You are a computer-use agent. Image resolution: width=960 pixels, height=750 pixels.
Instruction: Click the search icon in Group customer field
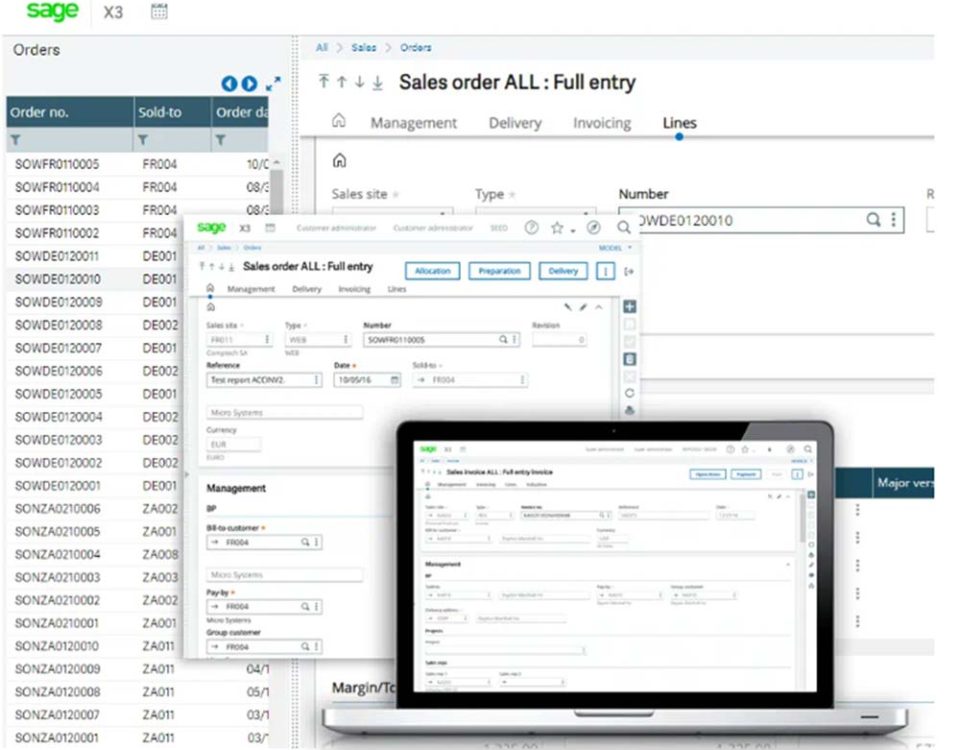[305, 647]
